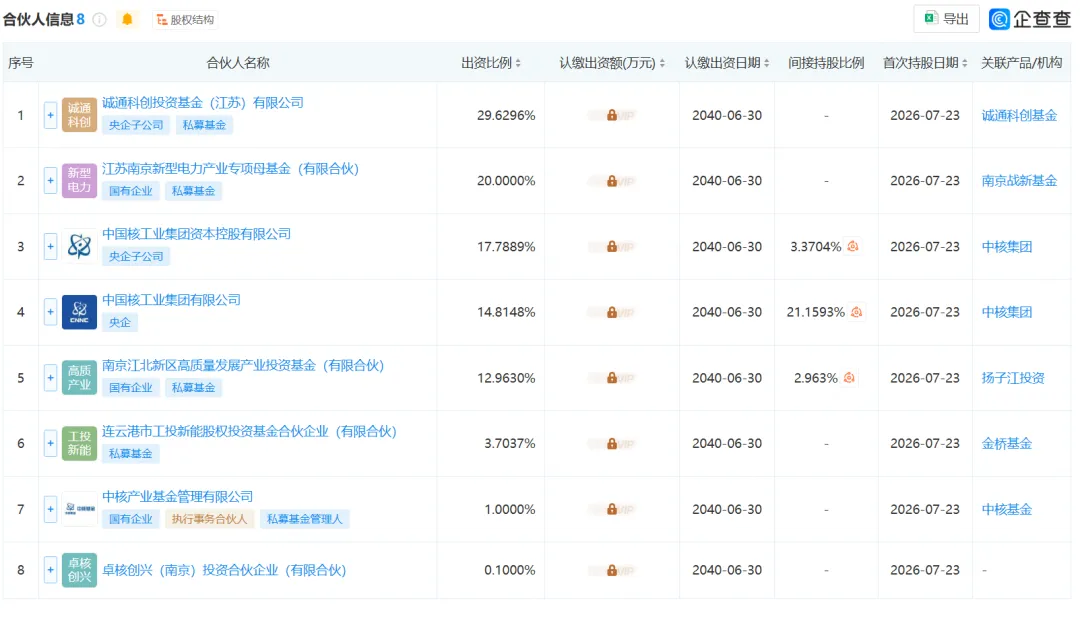Expand row 5 南京江北新区 plus button
This screenshot has height=617, width=1080.
click(x=50, y=378)
